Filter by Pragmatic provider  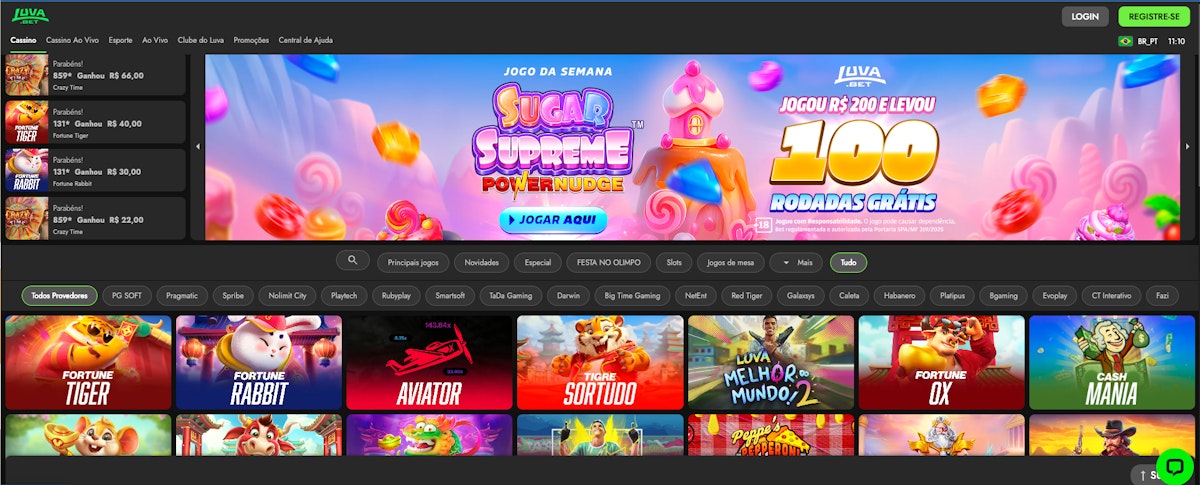[182, 296]
